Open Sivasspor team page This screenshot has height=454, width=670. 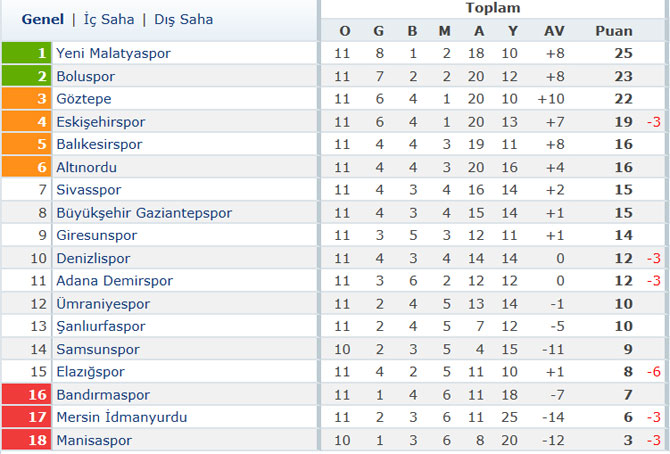(x=89, y=190)
